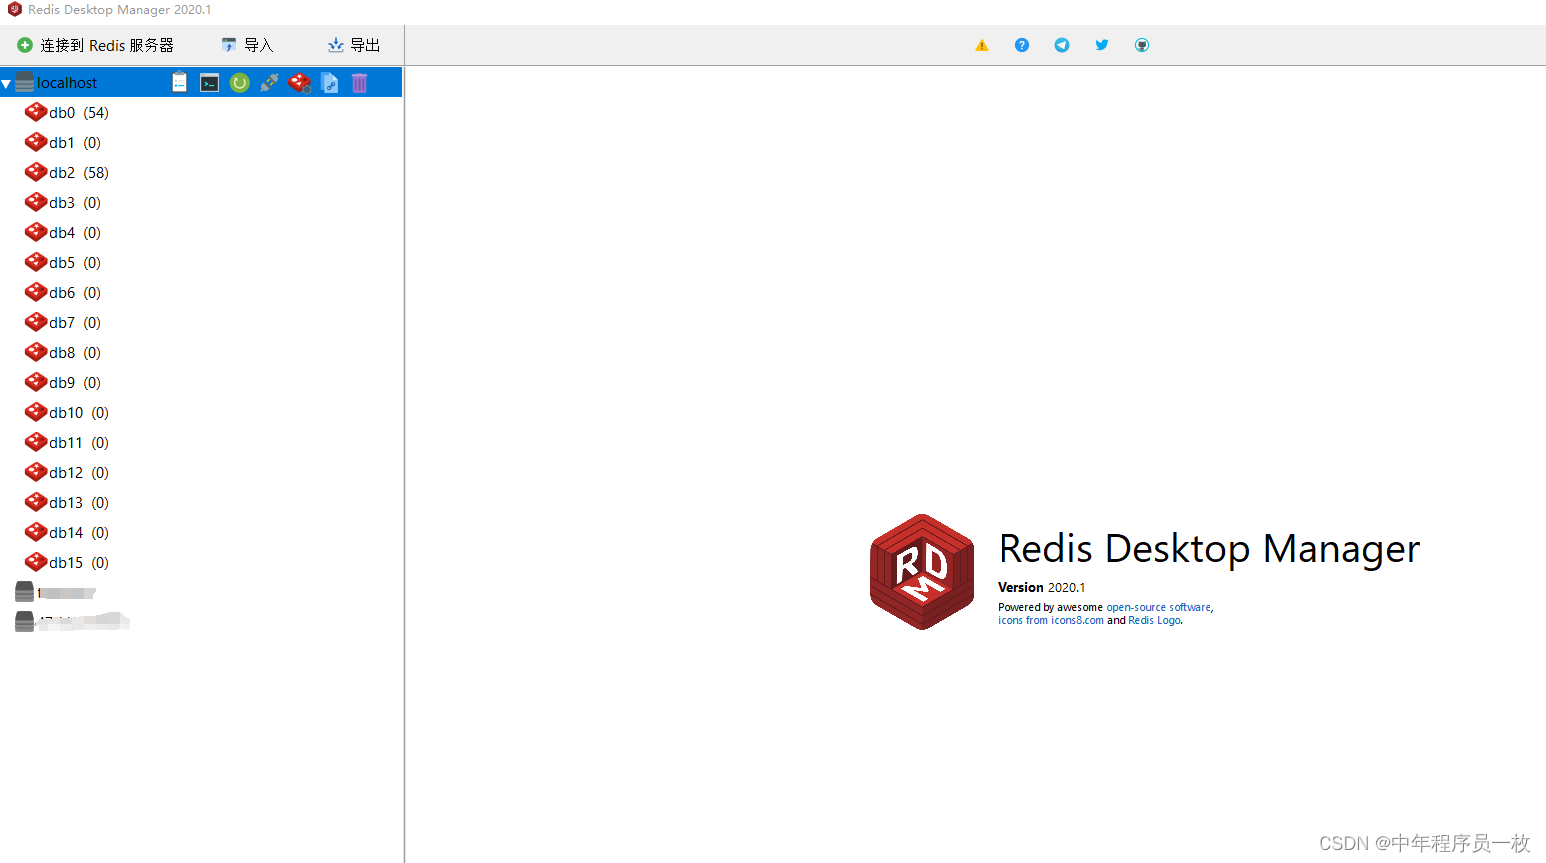Select database db0 (54)
The width and height of the screenshot is (1546, 863).
(79, 113)
